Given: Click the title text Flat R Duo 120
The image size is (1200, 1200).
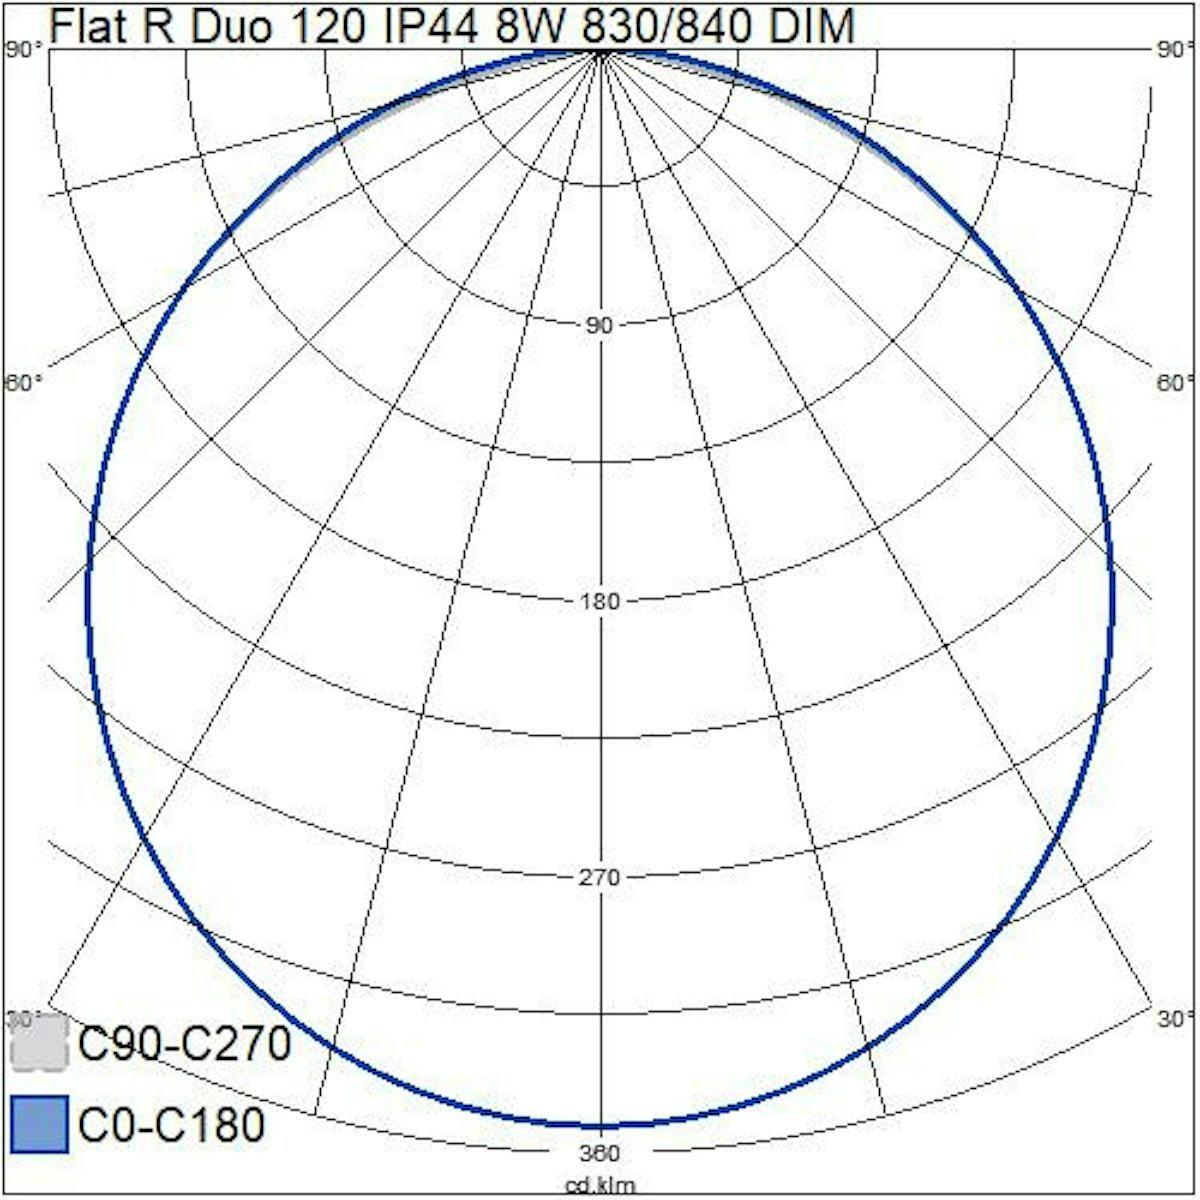Looking at the screenshot, I should (207, 26).
